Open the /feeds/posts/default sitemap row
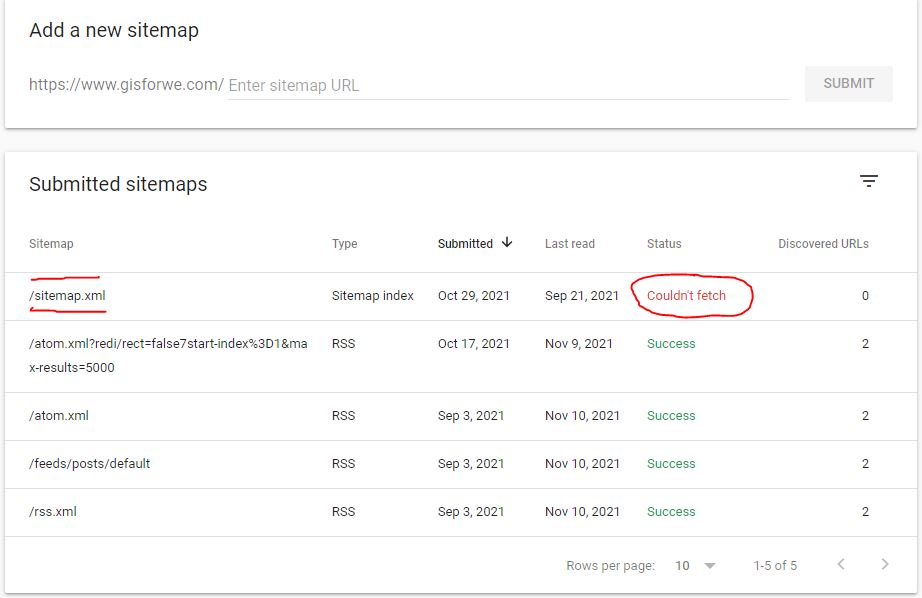The image size is (922, 598). click(460, 464)
